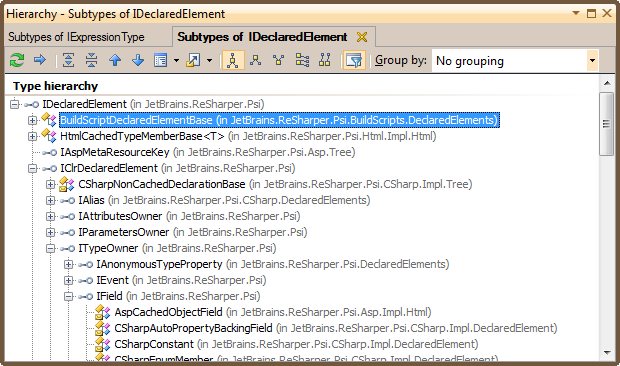This screenshot has height=366, width=620.
Task: Expand the IAnonymousTypeProperty node
Action: pyautogui.click(x=68, y=264)
